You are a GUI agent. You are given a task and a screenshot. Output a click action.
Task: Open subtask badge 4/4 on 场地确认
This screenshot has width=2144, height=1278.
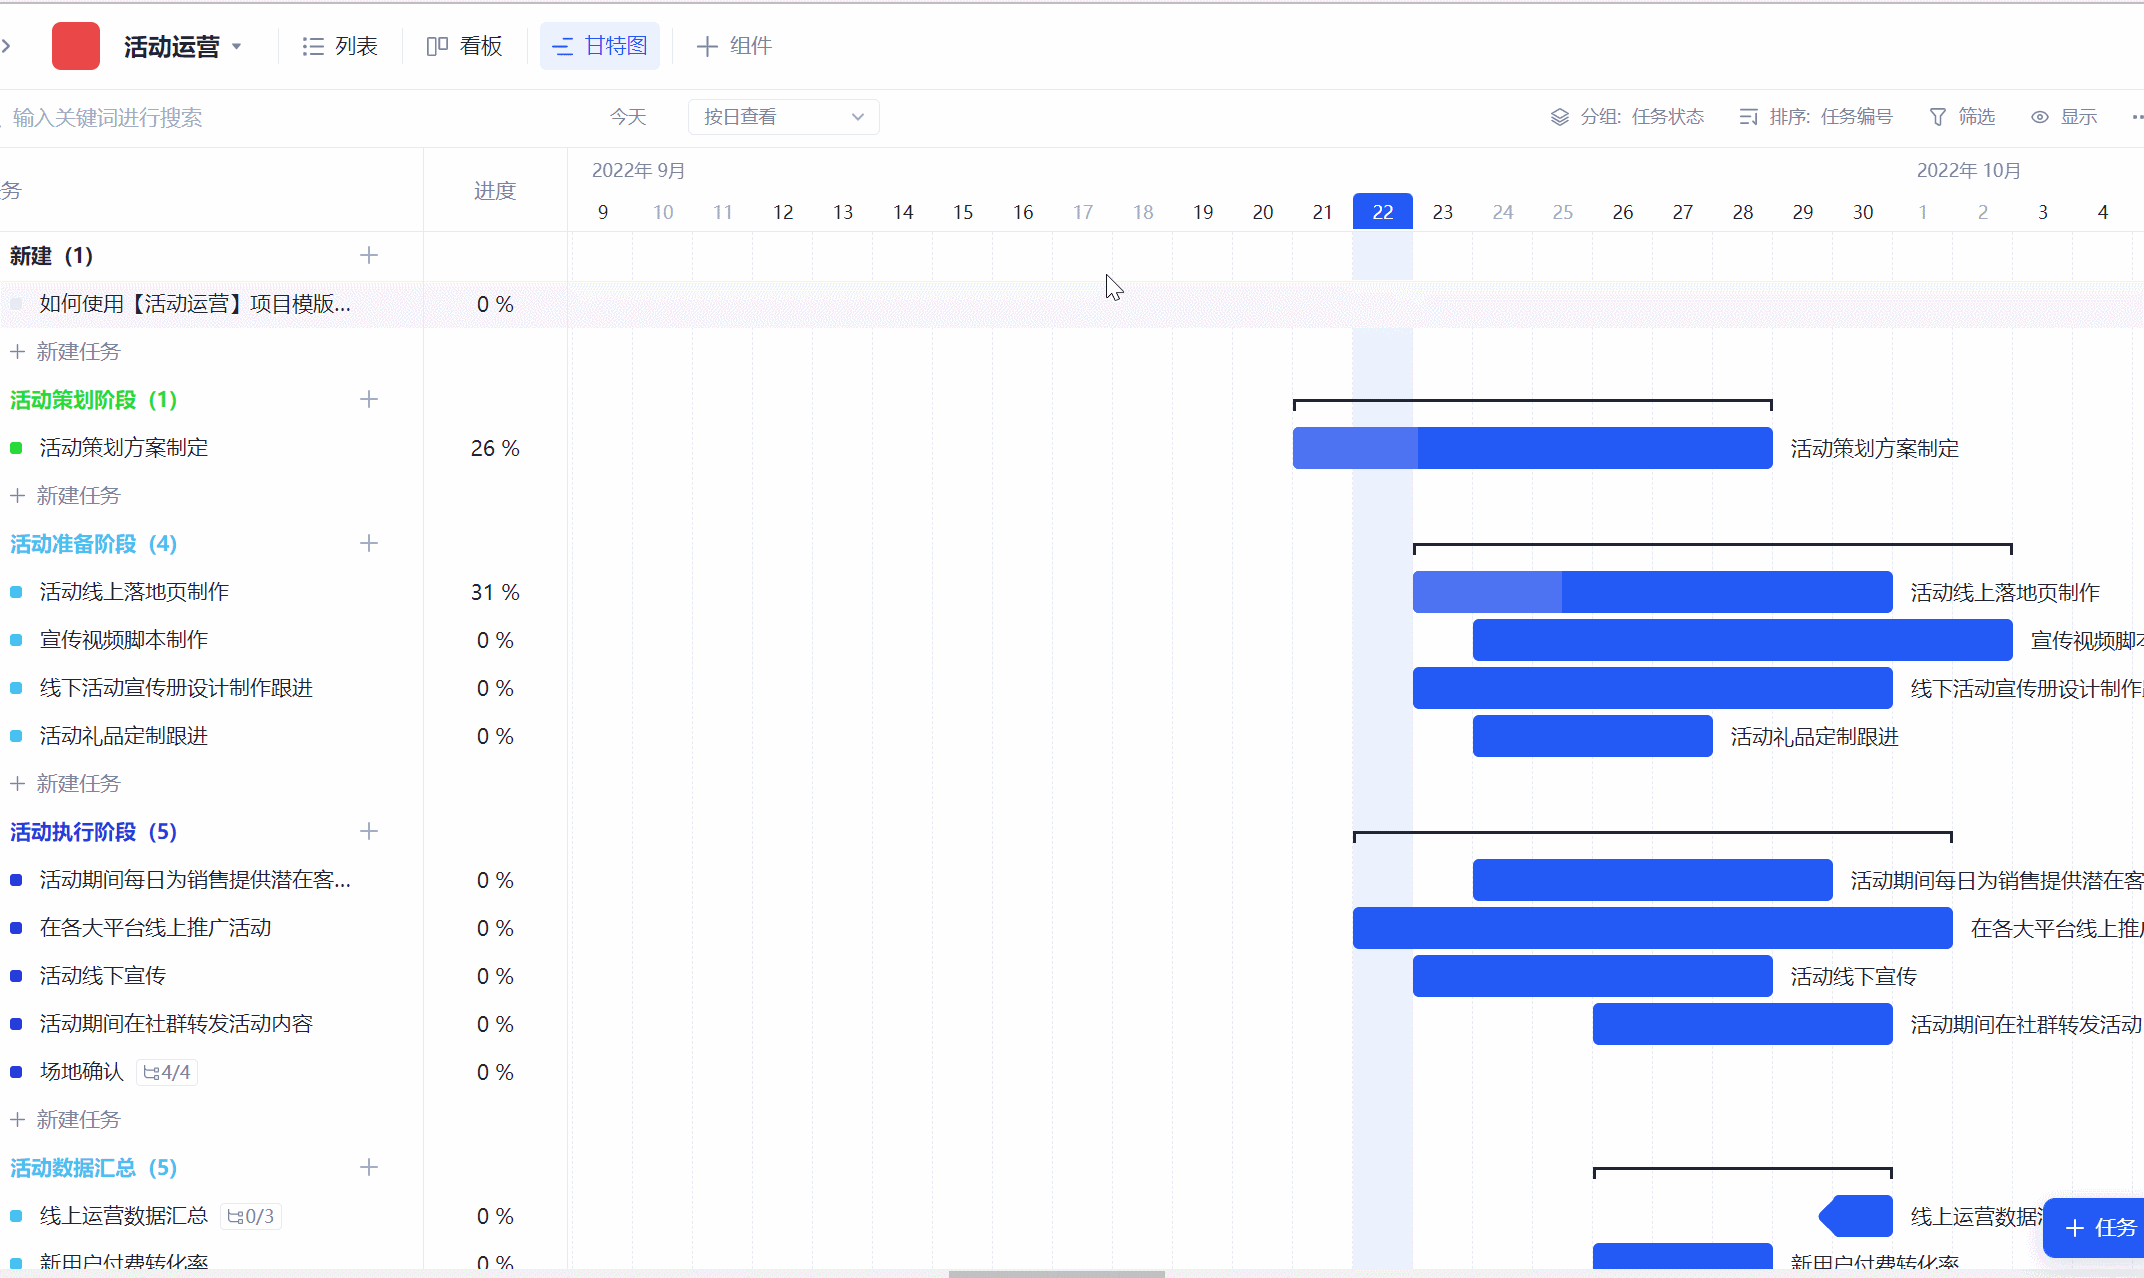(x=167, y=1072)
